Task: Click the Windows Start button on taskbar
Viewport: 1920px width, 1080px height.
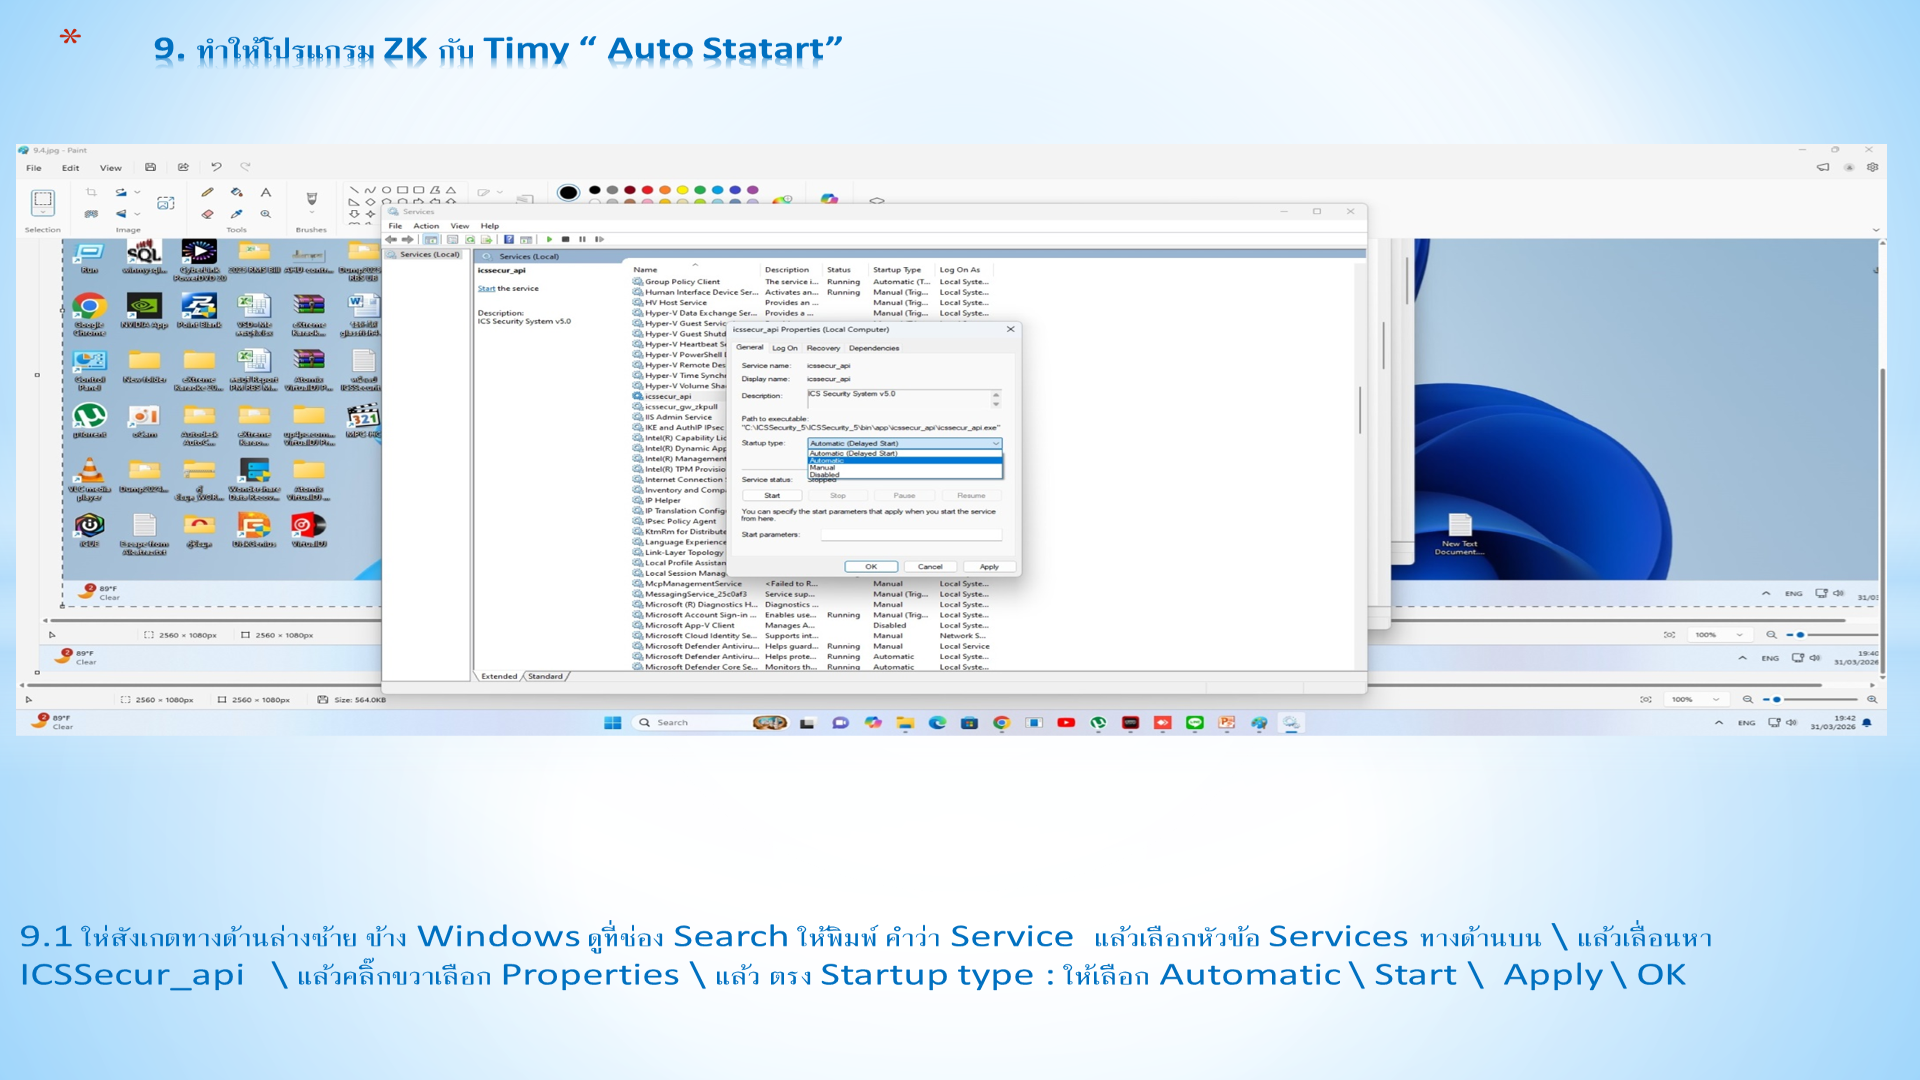Action: click(x=613, y=722)
